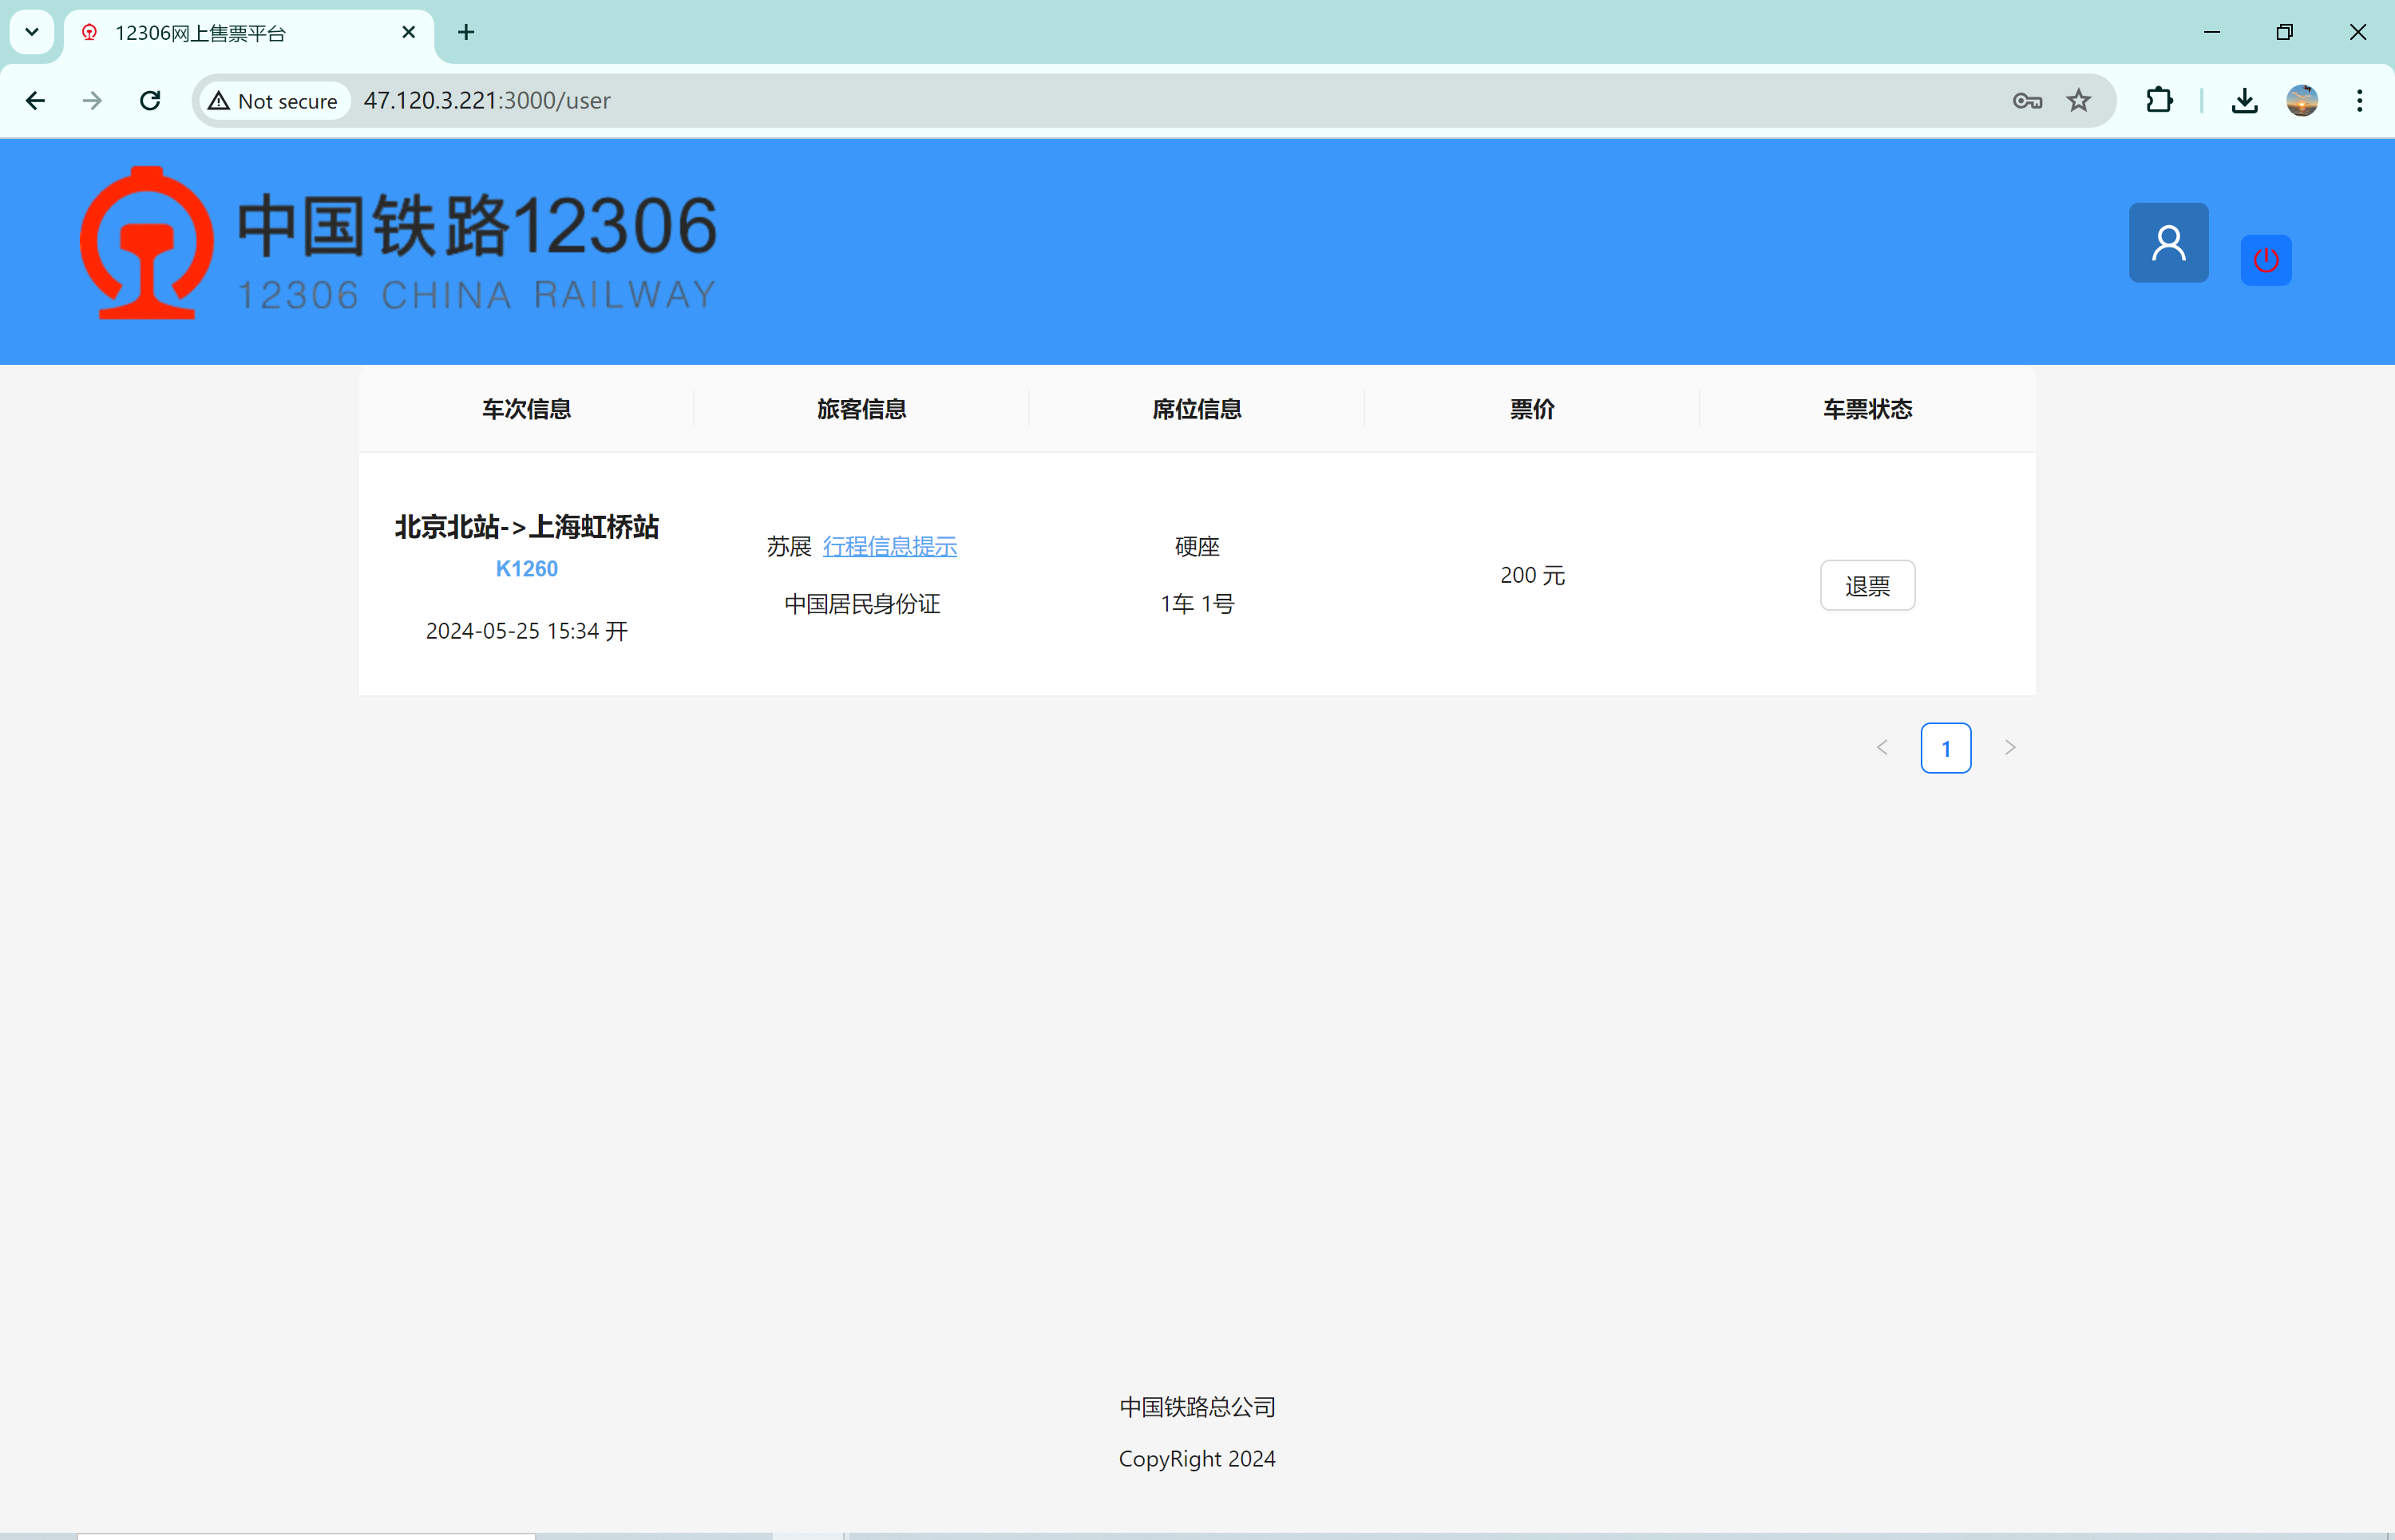Click the route text 北京北站->上海虹桥站
This screenshot has width=2395, height=1540.
click(x=526, y=527)
